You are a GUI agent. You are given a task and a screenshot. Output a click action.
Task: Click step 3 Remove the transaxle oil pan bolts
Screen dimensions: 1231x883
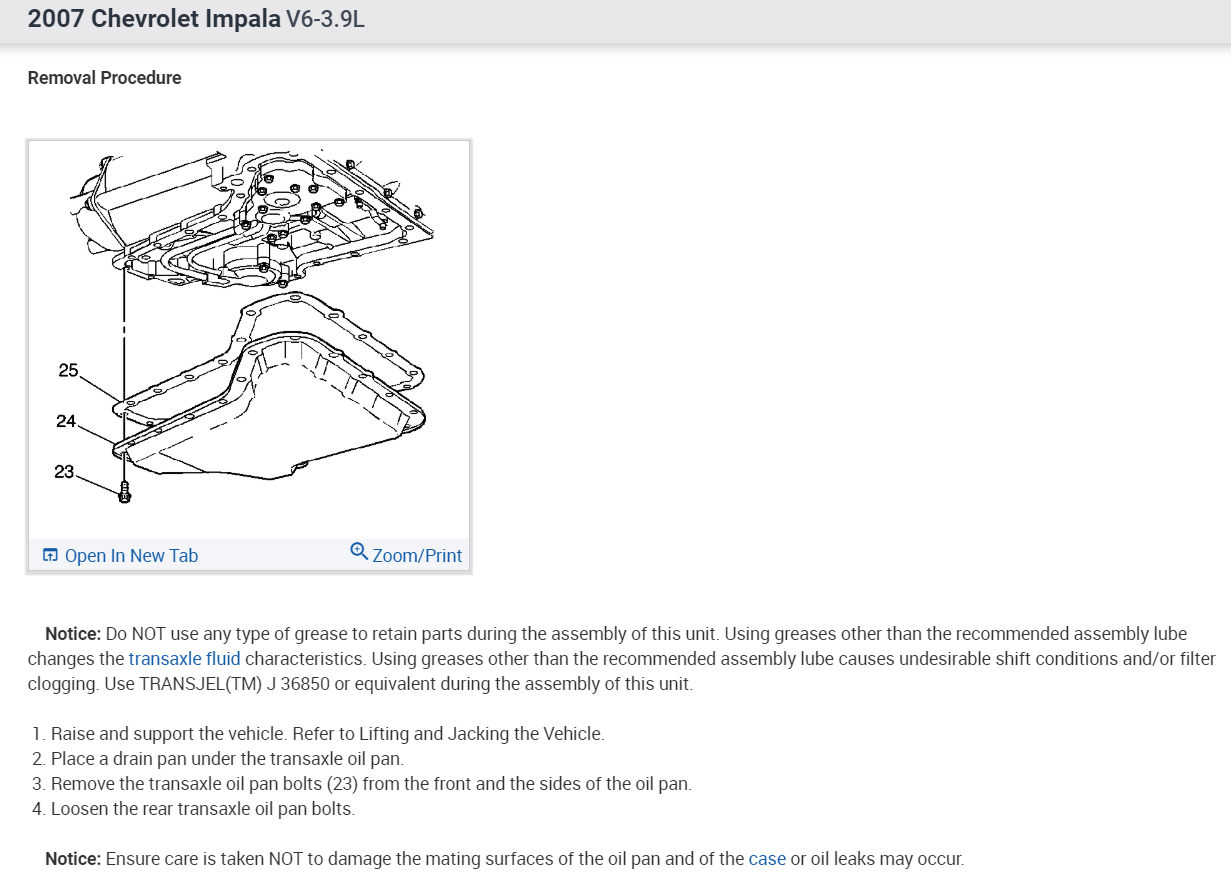pos(362,784)
